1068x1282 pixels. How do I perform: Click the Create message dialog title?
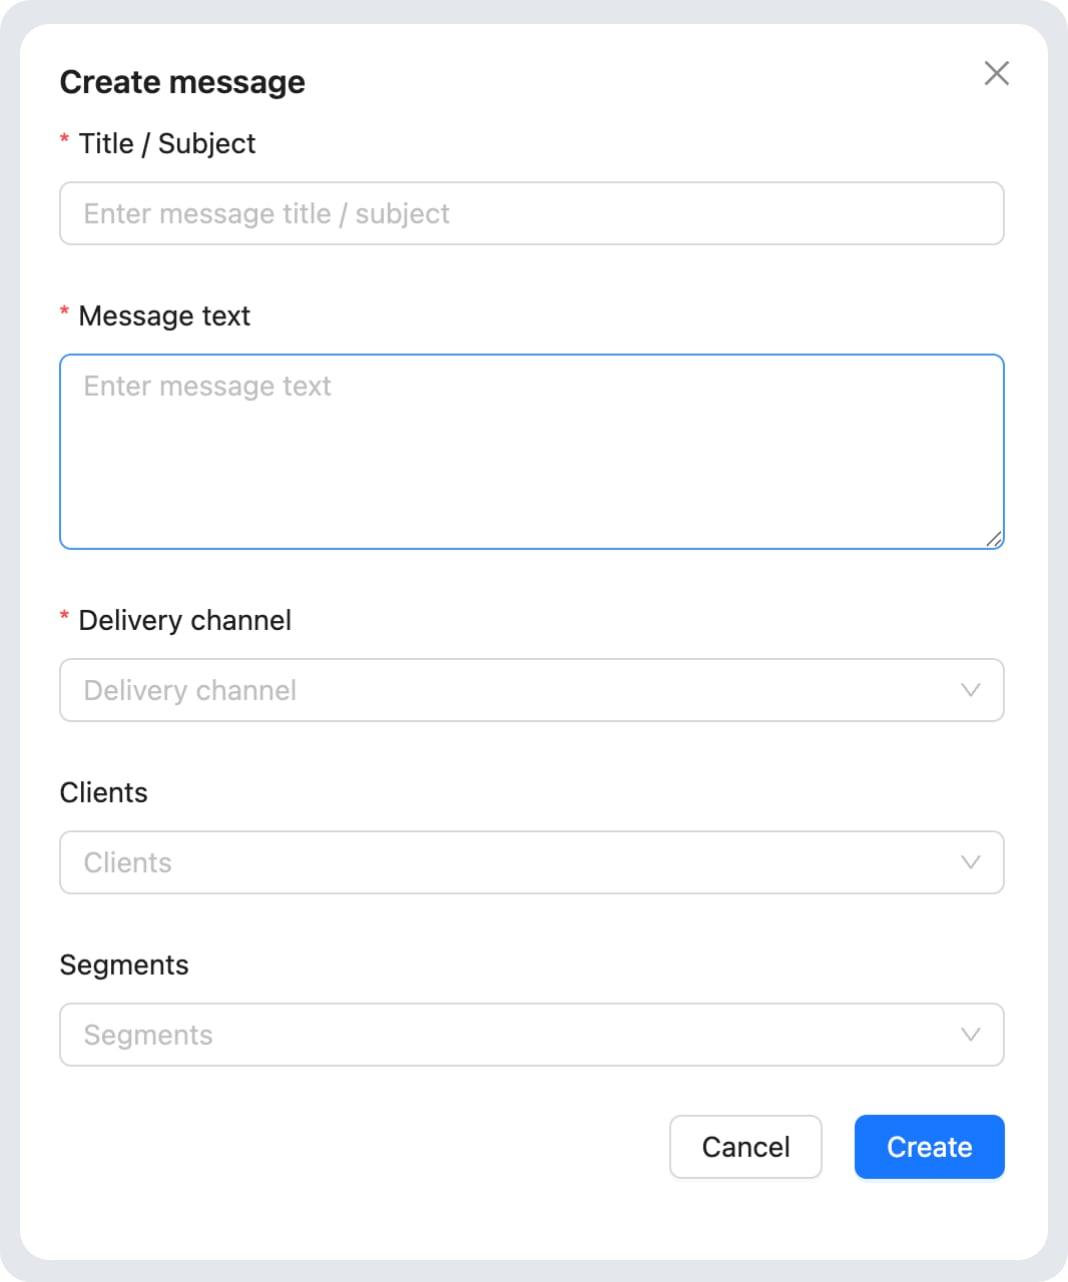click(183, 81)
